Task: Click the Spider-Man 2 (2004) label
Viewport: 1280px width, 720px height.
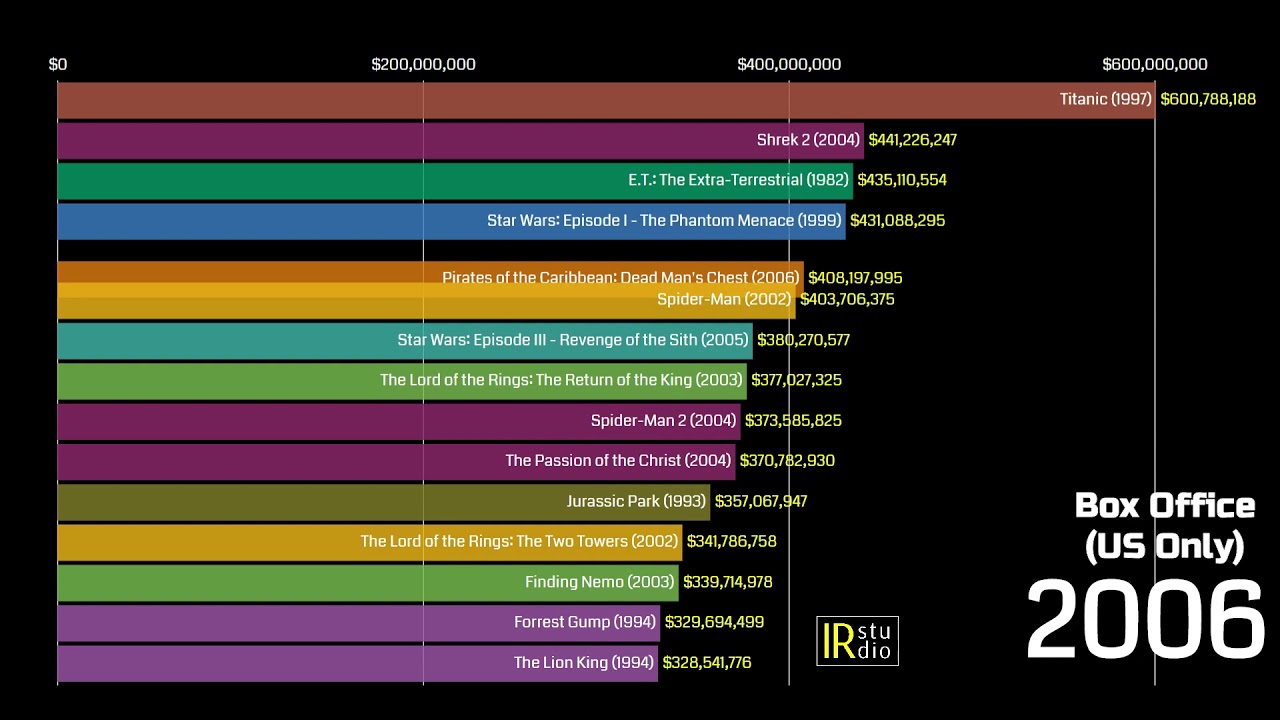Action: click(x=664, y=421)
